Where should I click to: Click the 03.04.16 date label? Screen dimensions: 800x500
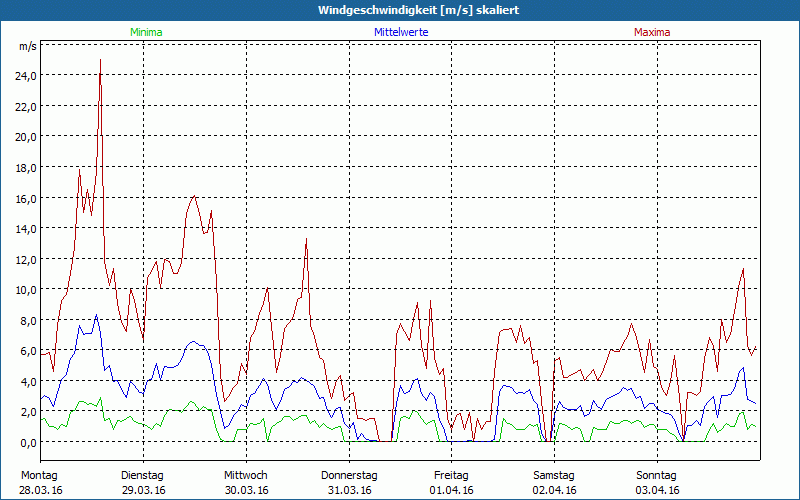click(x=658, y=490)
